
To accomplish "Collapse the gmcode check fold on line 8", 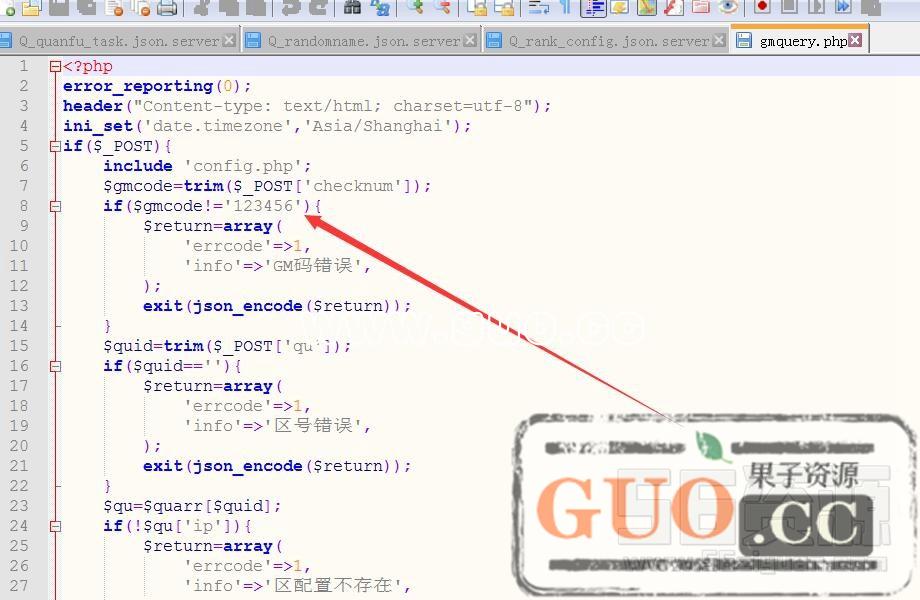I will (x=55, y=206).
